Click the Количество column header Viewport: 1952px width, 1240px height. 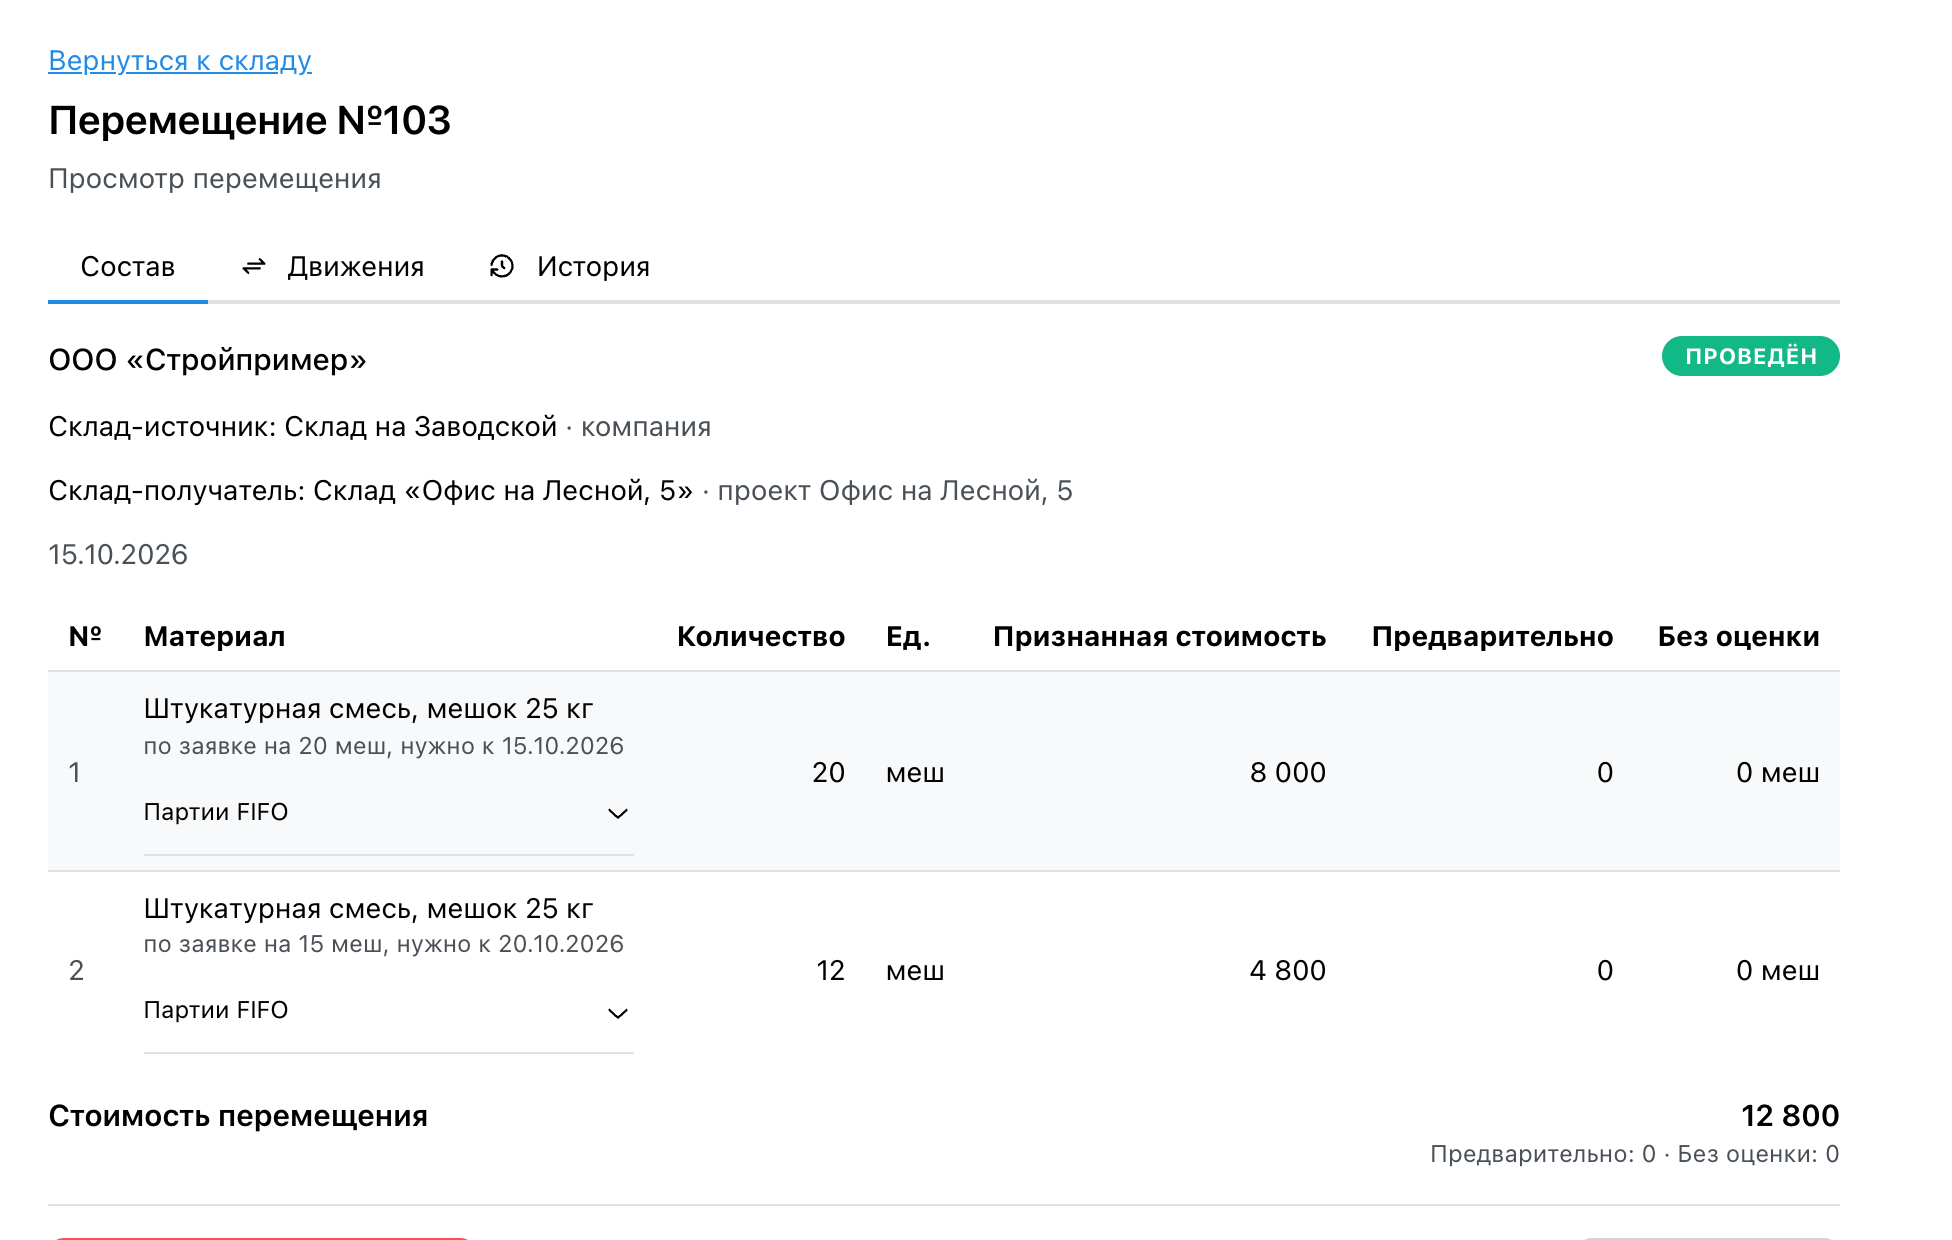pos(761,637)
